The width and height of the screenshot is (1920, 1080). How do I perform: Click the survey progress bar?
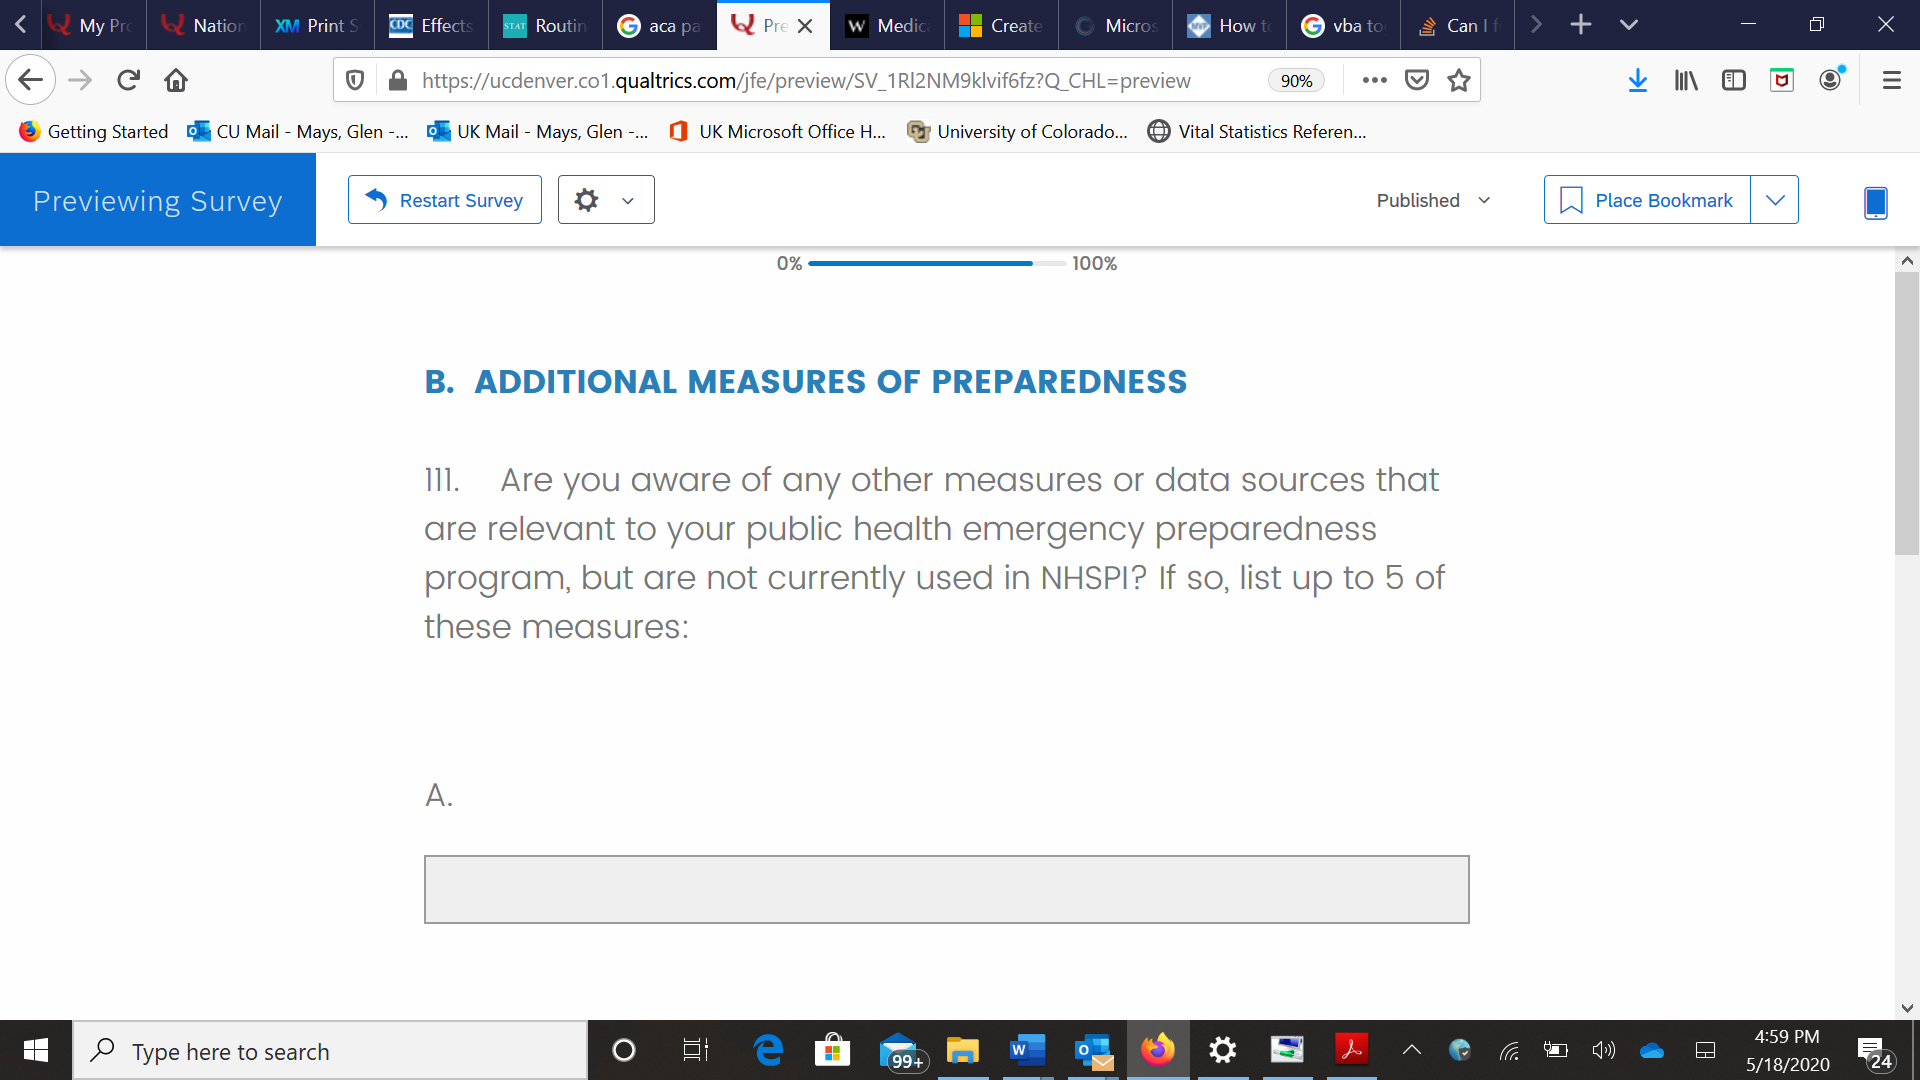pos(936,263)
